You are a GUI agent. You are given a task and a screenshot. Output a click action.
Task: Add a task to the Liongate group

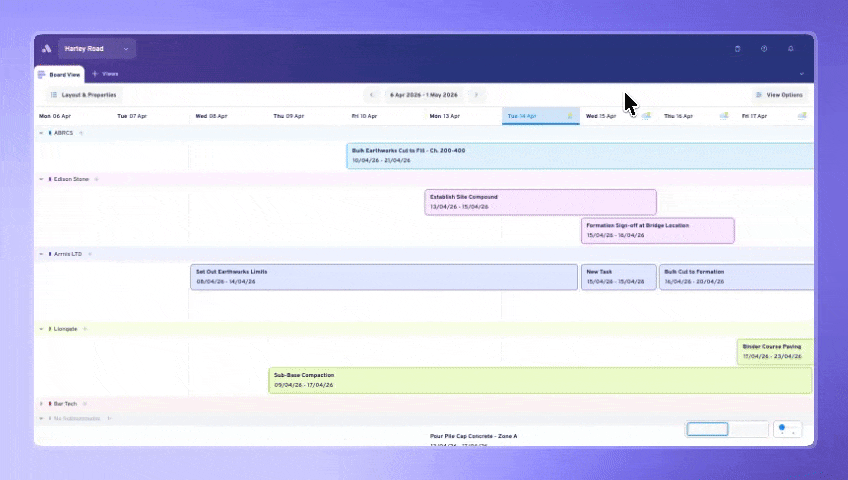(85, 329)
